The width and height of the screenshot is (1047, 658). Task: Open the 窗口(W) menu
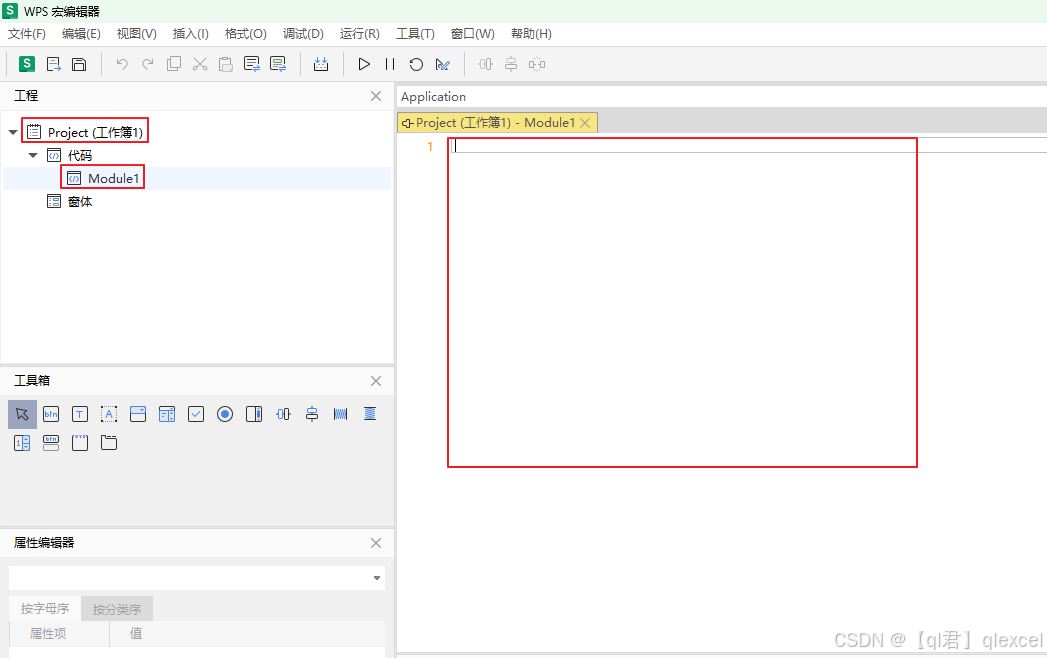[x=473, y=33]
